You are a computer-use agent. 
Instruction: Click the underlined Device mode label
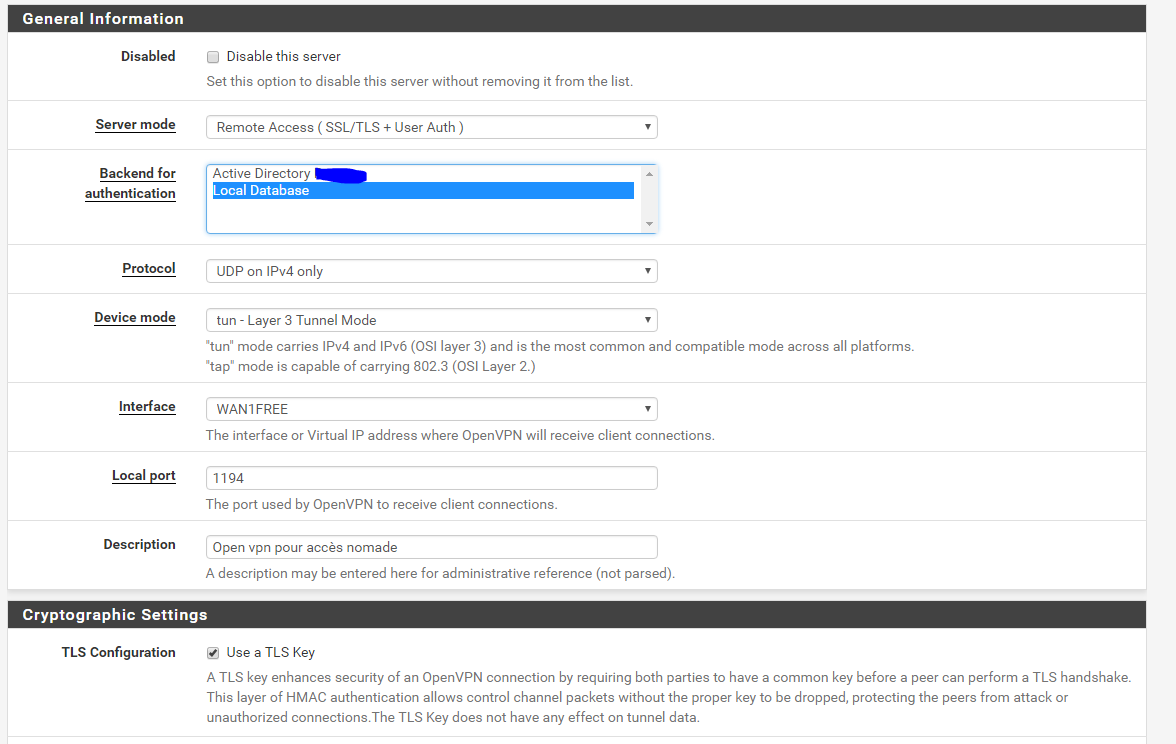[135, 318]
